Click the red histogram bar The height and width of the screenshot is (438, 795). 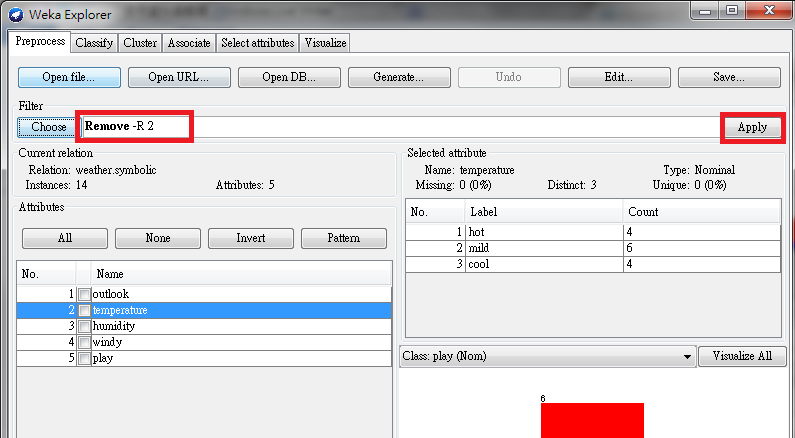point(592,420)
